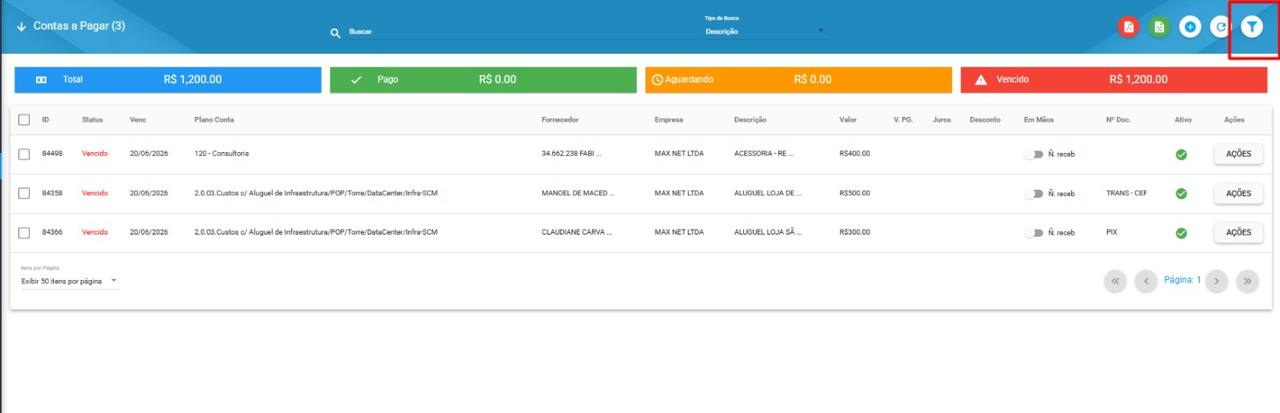The image size is (1280, 413).
Task: Sort by Descrição column header
Action: (750, 119)
